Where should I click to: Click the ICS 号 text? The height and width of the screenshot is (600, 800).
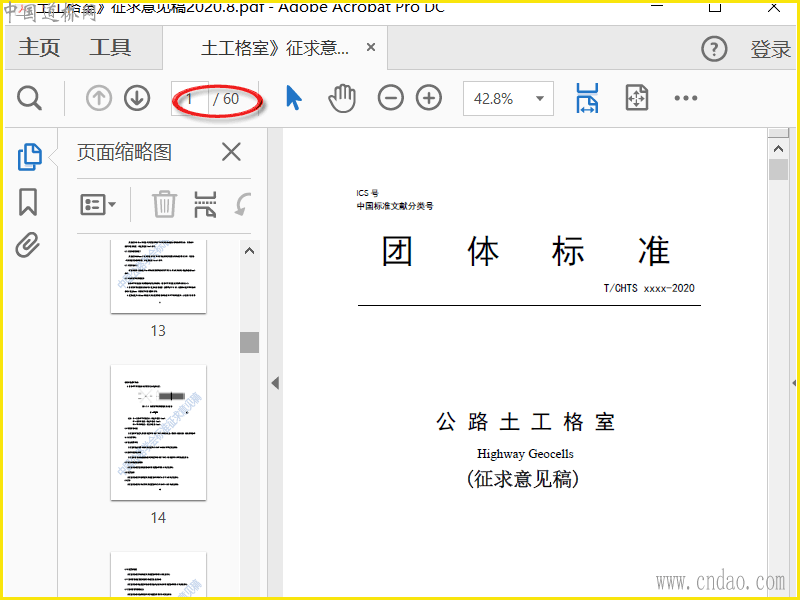[x=367, y=193]
